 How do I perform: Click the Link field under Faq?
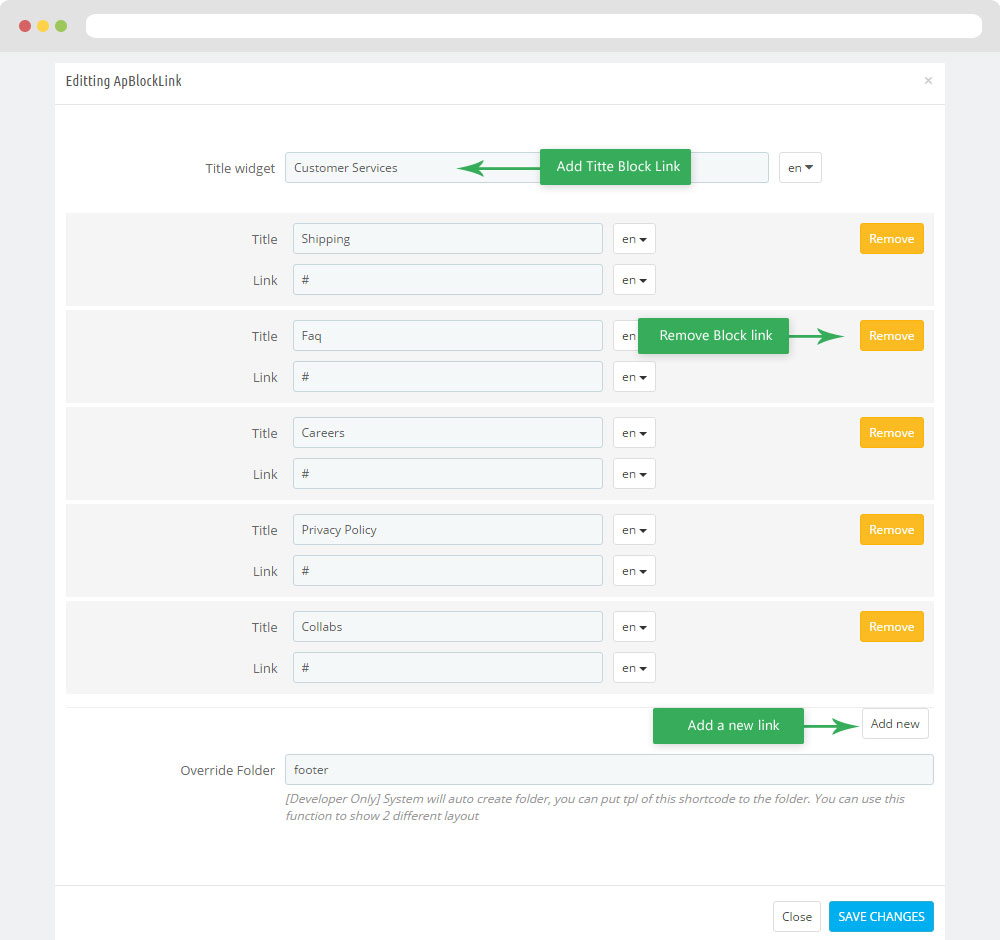coord(448,376)
